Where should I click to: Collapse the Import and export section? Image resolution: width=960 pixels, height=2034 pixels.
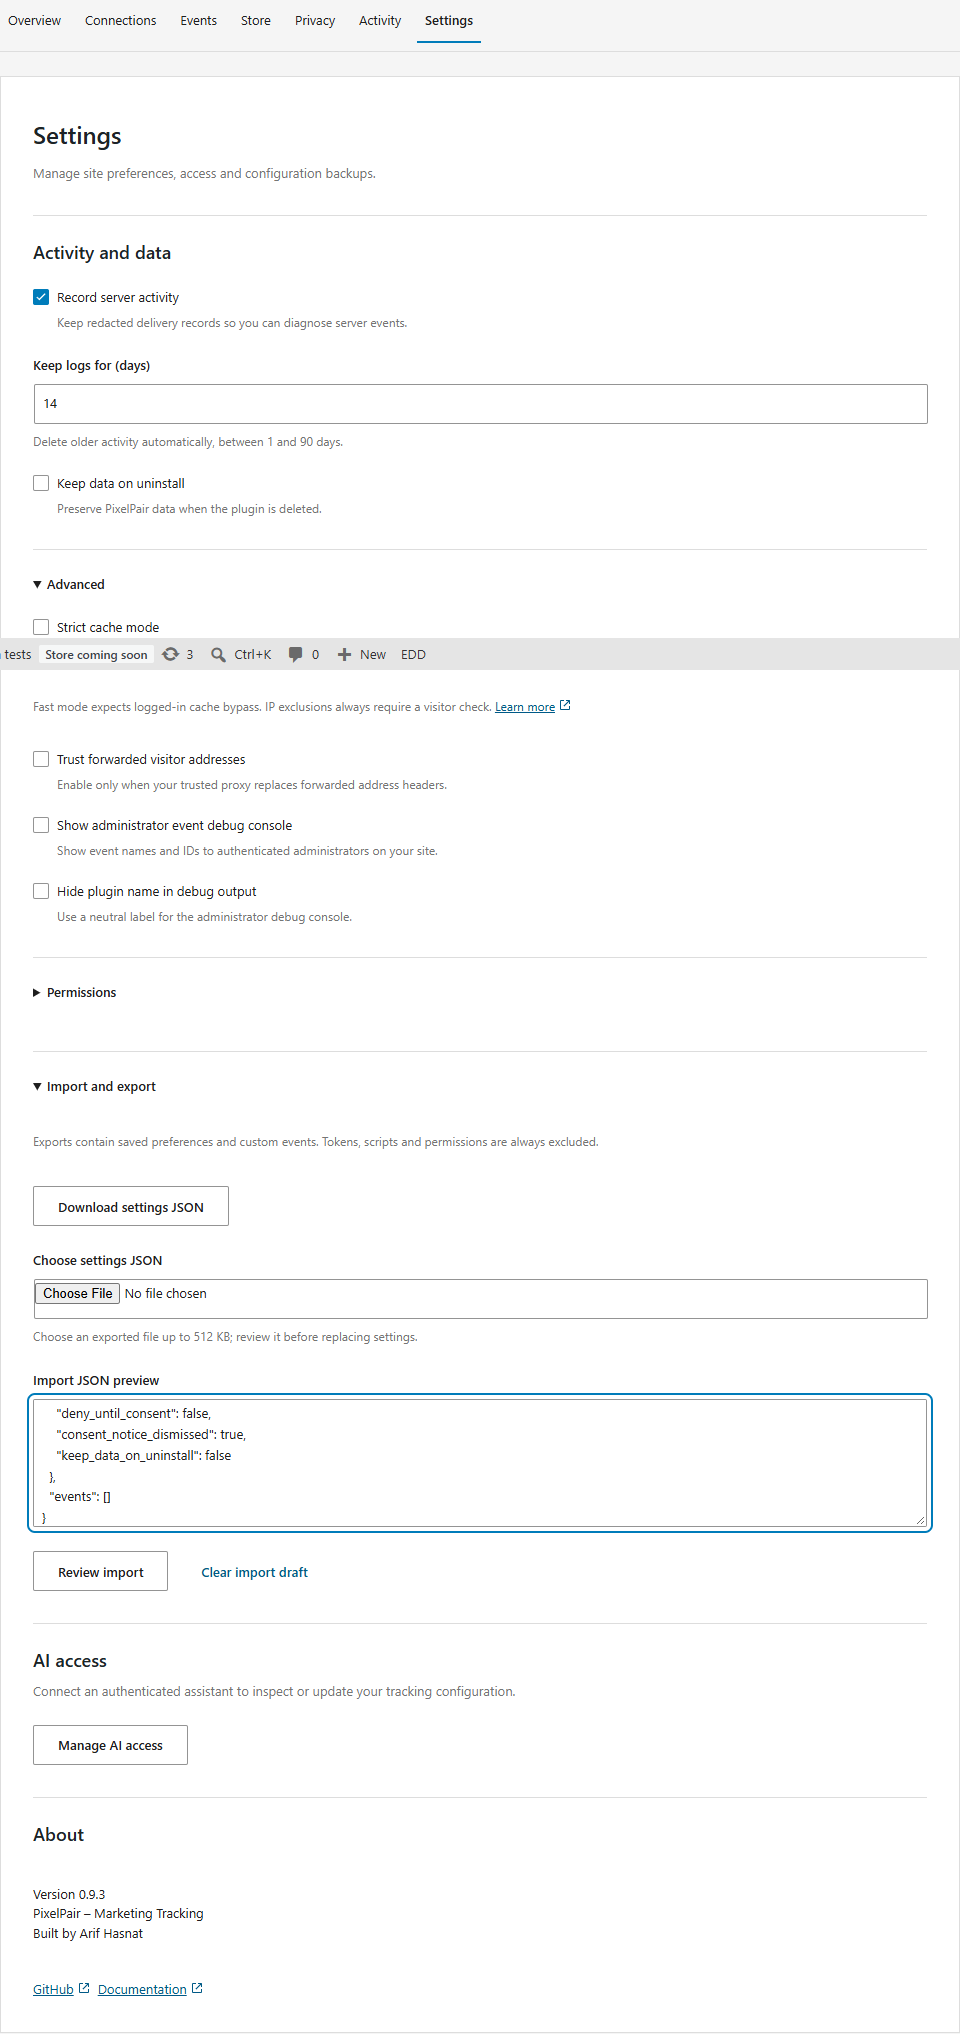click(x=94, y=1086)
